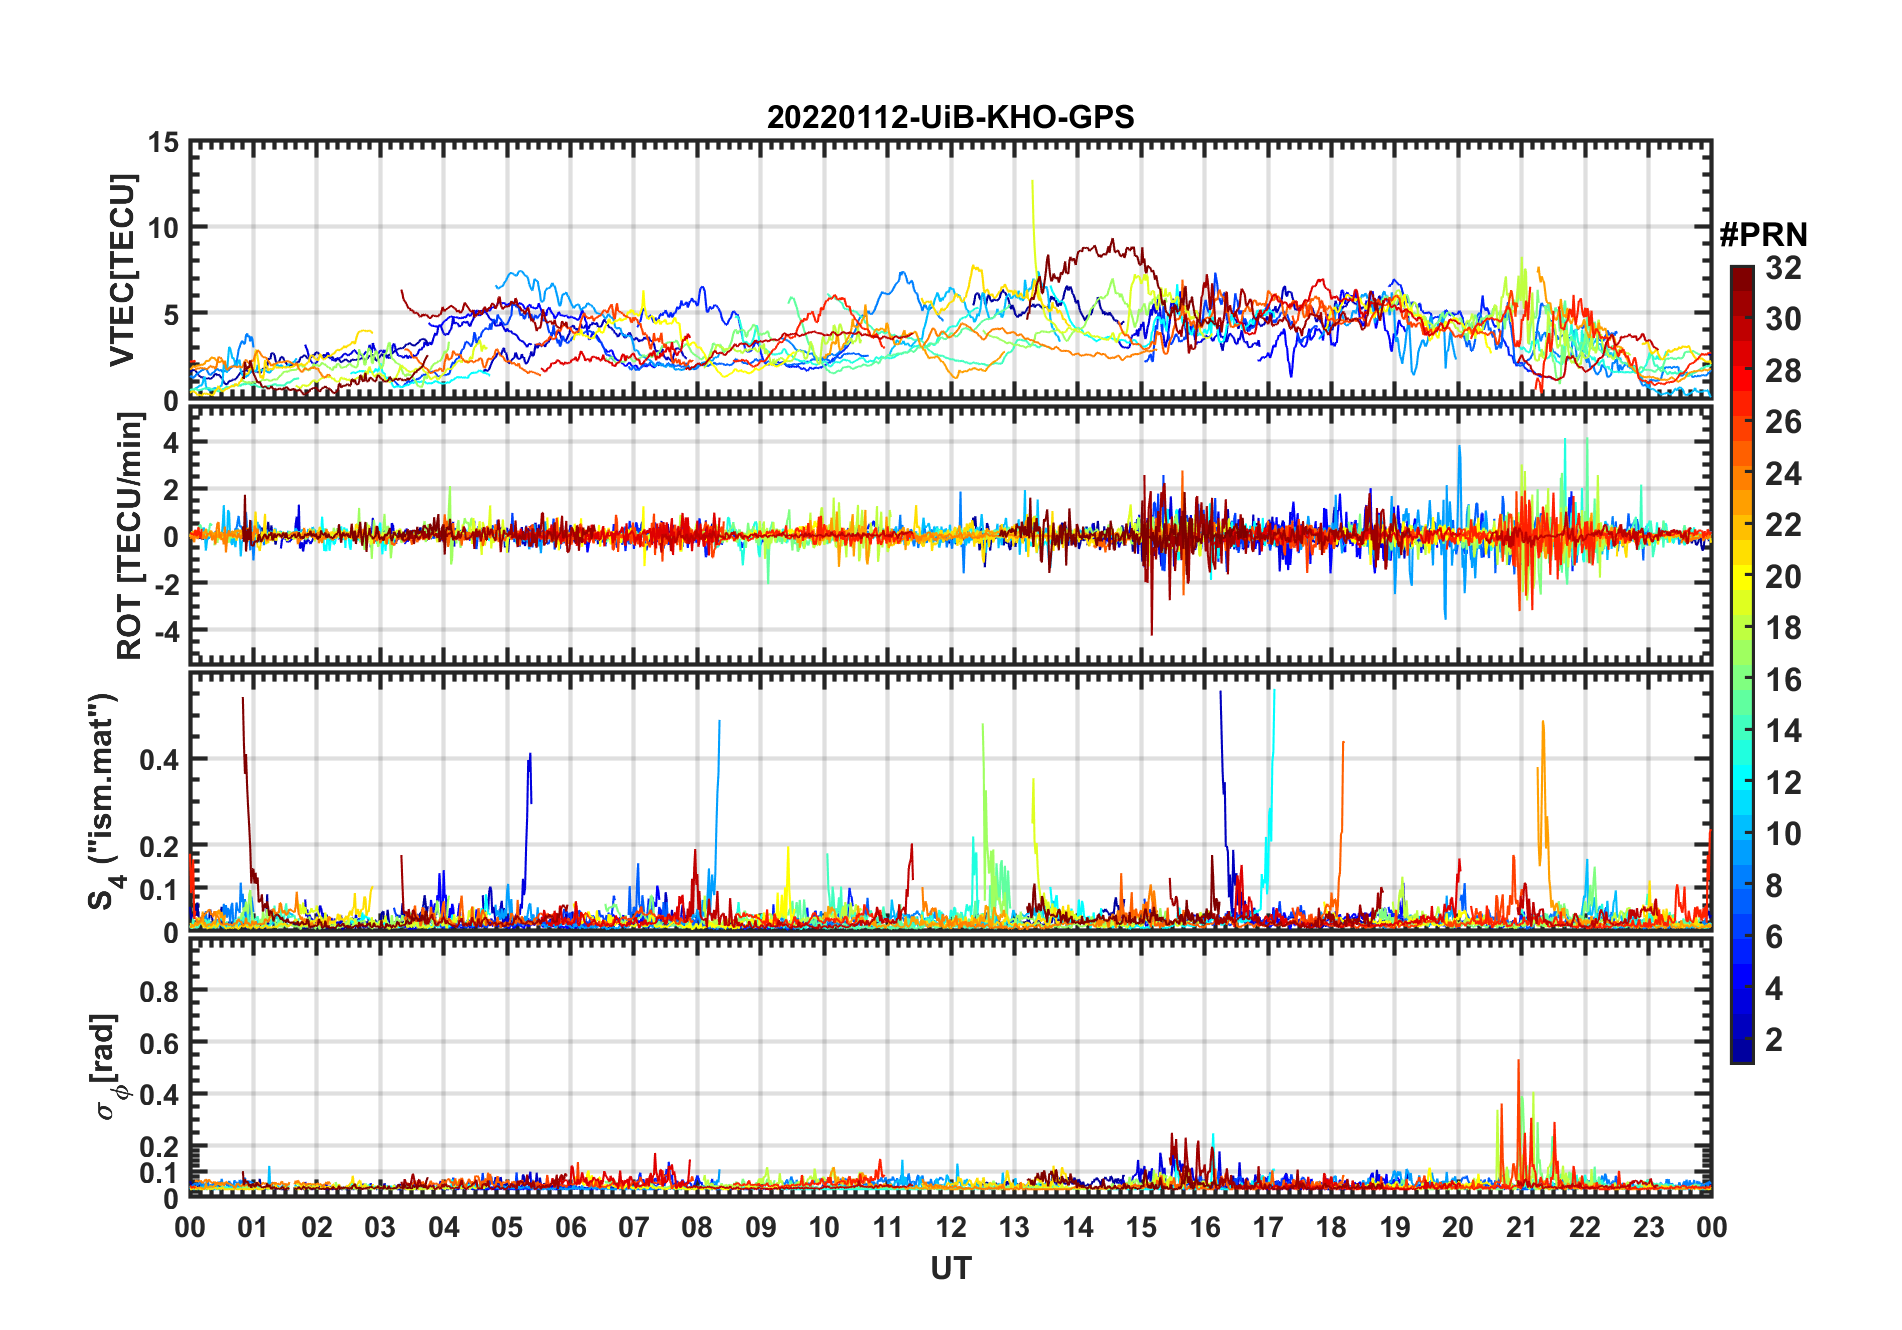
Task: Select the colorbar tick label "26"
Action: point(1783,422)
